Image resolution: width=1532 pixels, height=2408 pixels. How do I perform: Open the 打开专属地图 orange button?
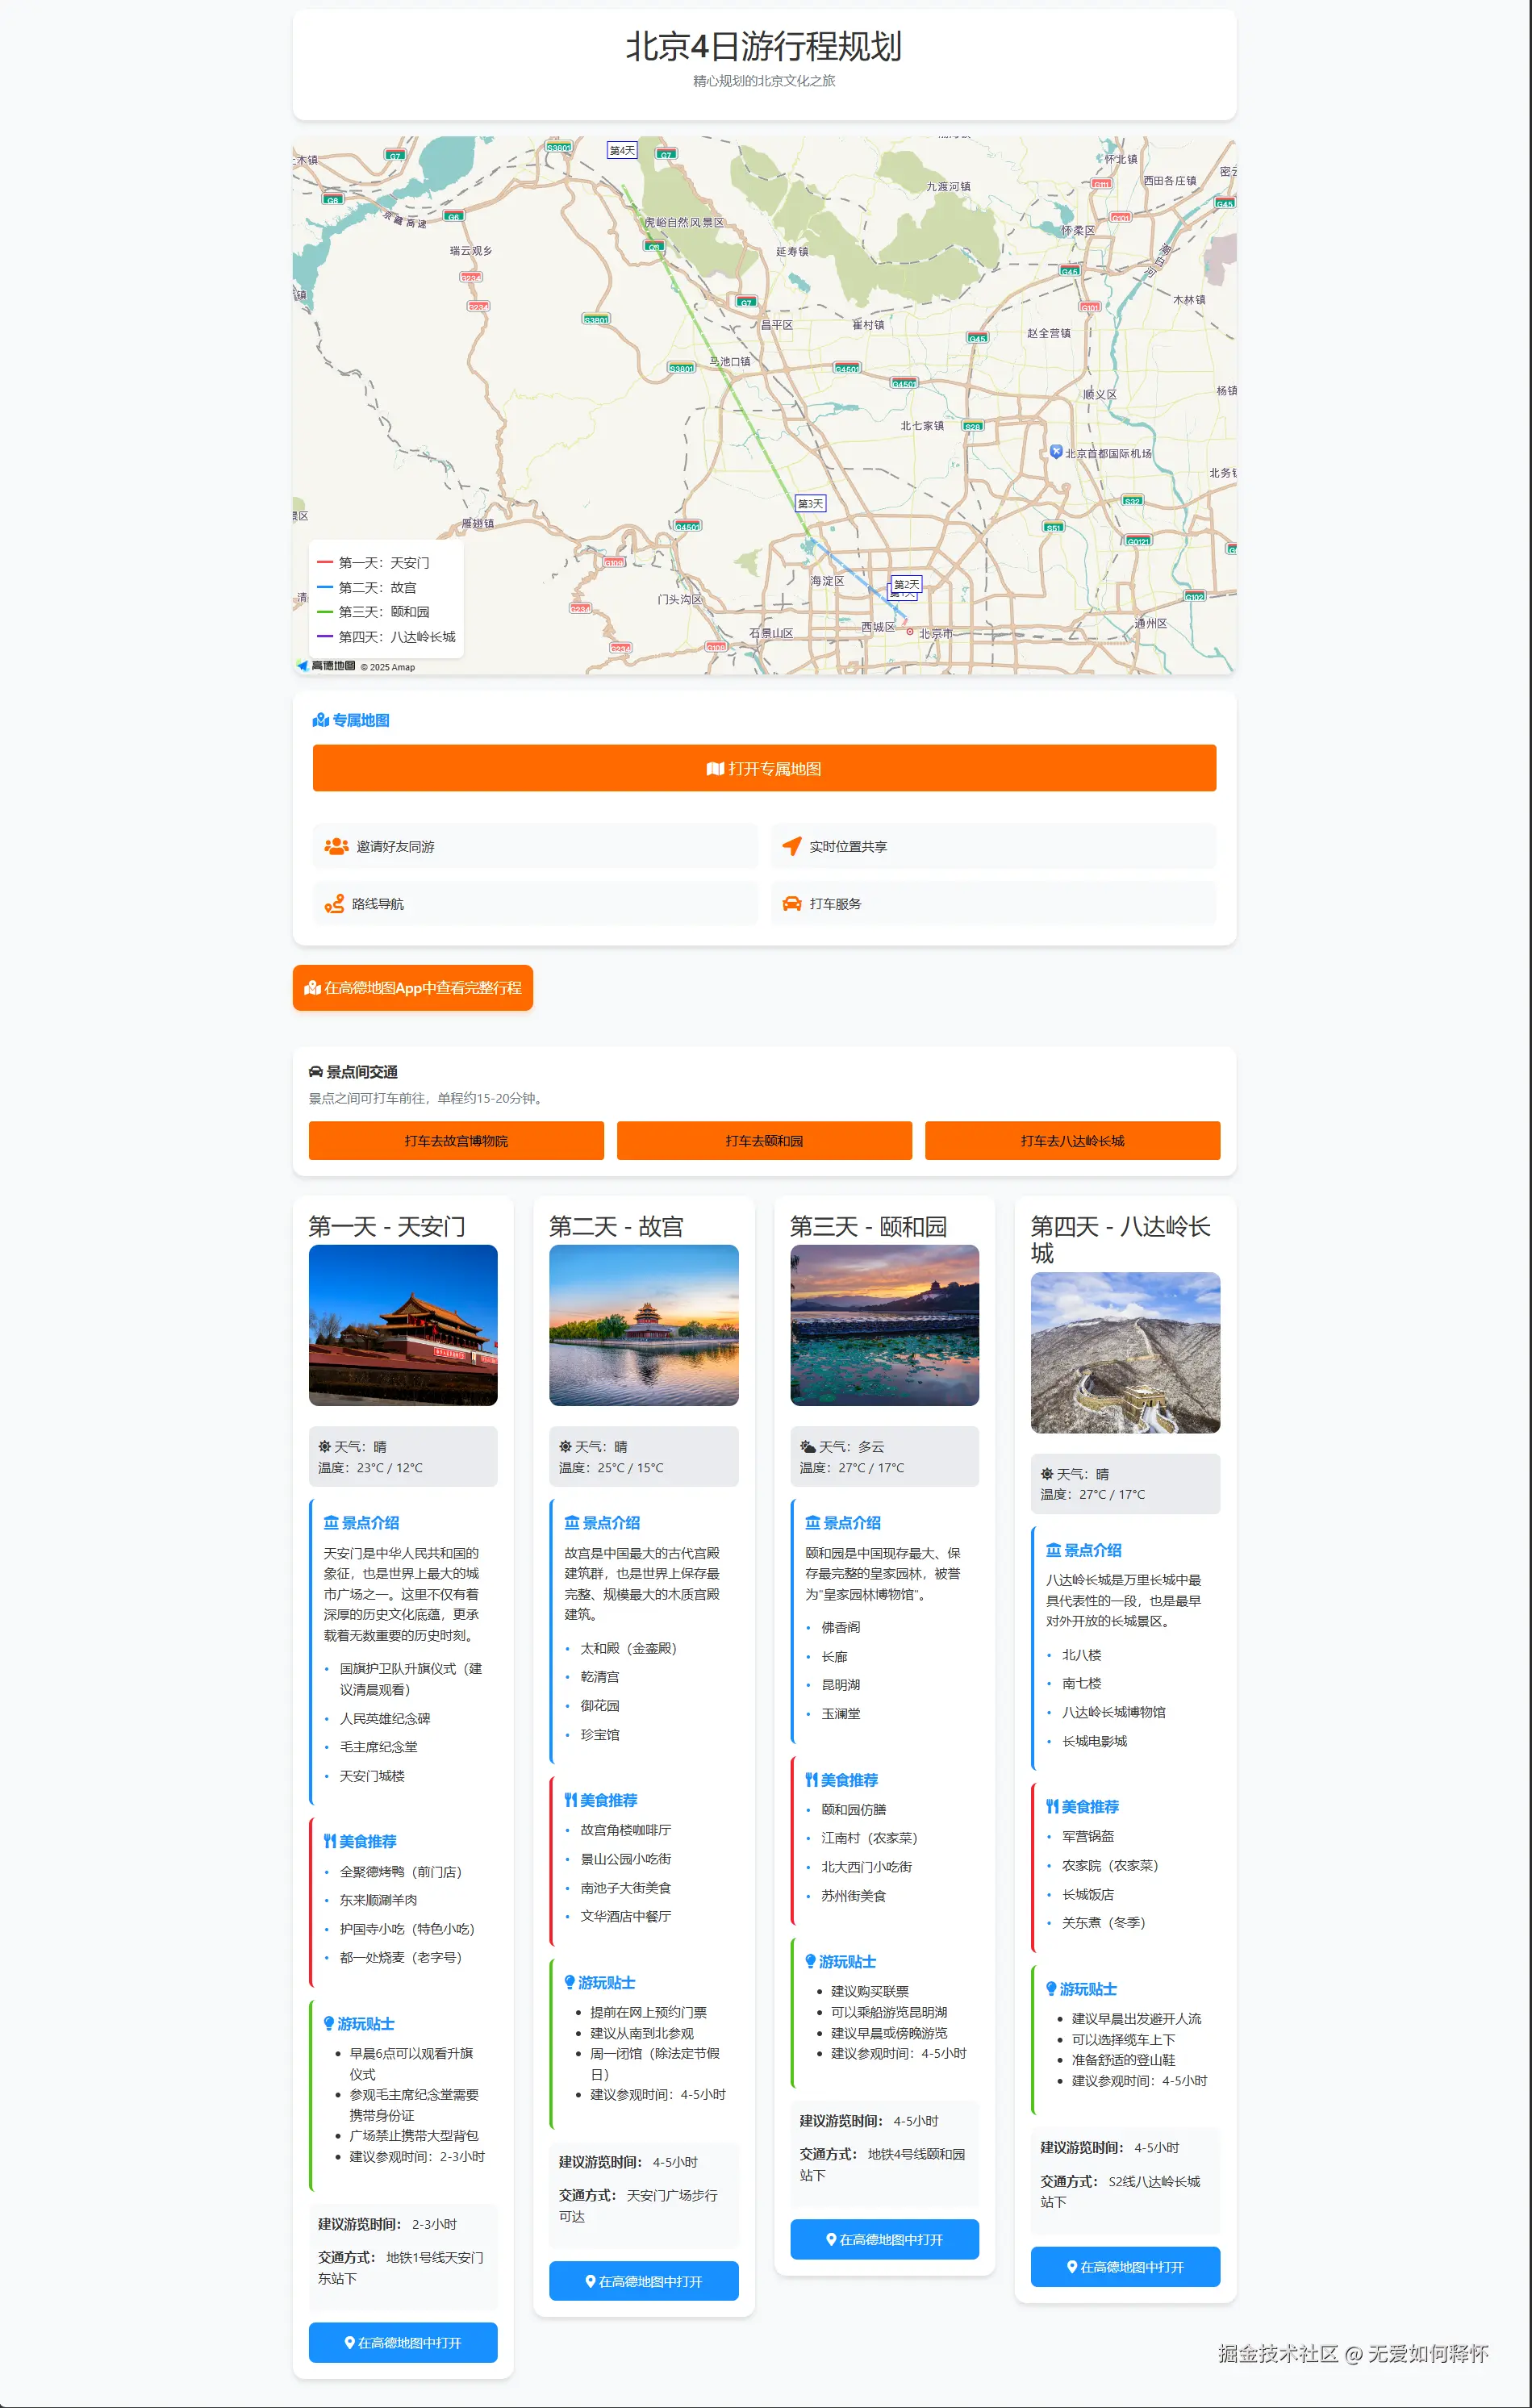coord(764,768)
